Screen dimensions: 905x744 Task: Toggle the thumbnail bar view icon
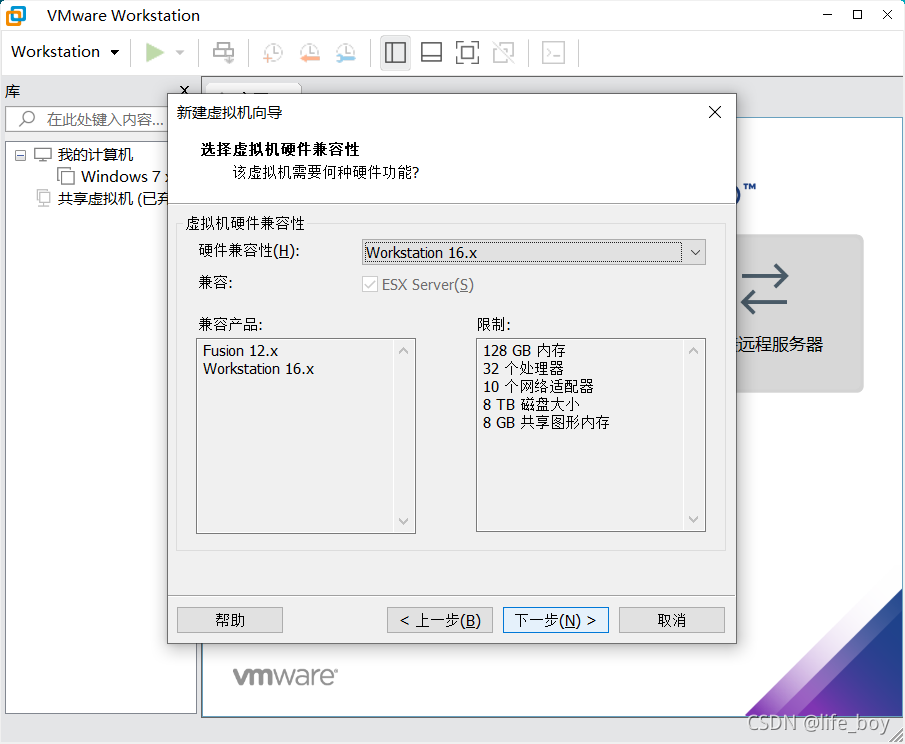coord(431,53)
